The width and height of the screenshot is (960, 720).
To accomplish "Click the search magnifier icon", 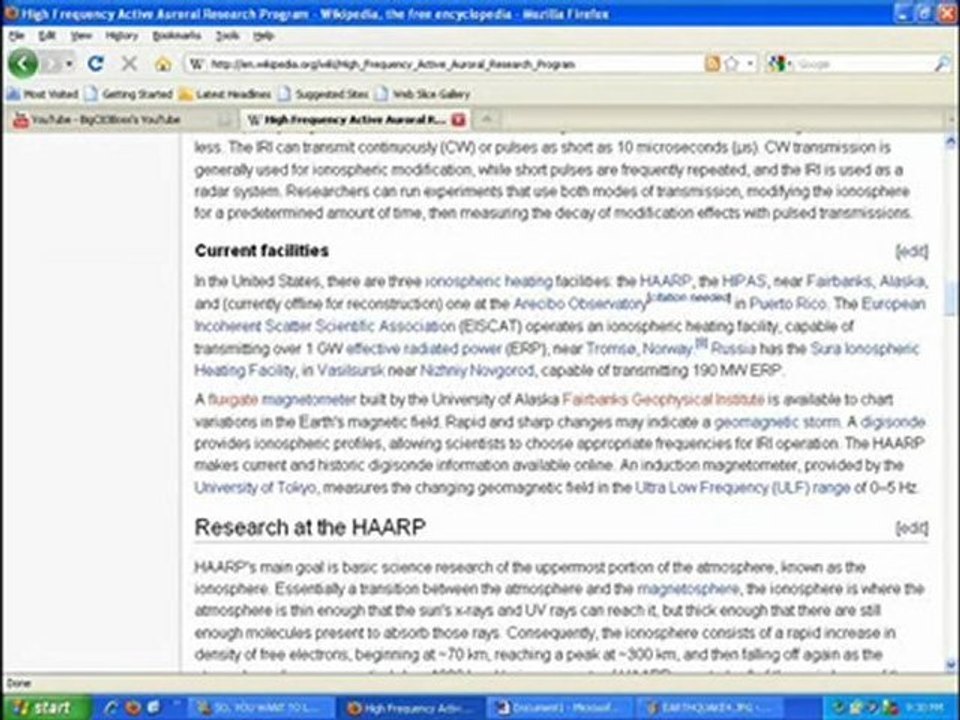I will click(x=943, y=64).
